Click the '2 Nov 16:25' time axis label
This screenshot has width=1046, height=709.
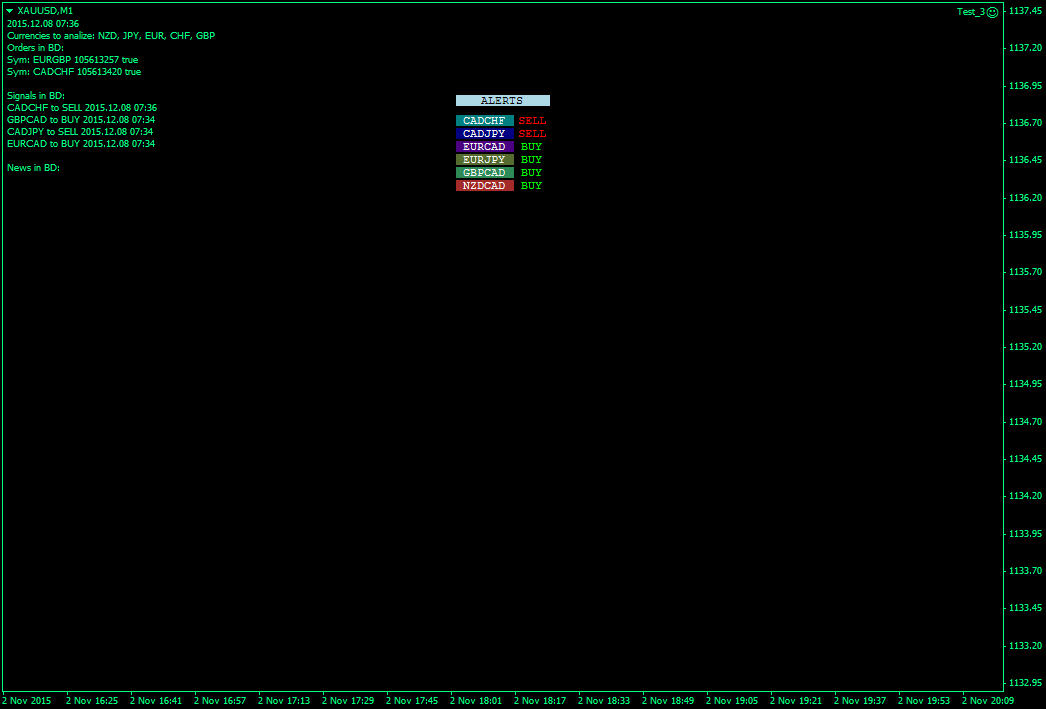92,701
